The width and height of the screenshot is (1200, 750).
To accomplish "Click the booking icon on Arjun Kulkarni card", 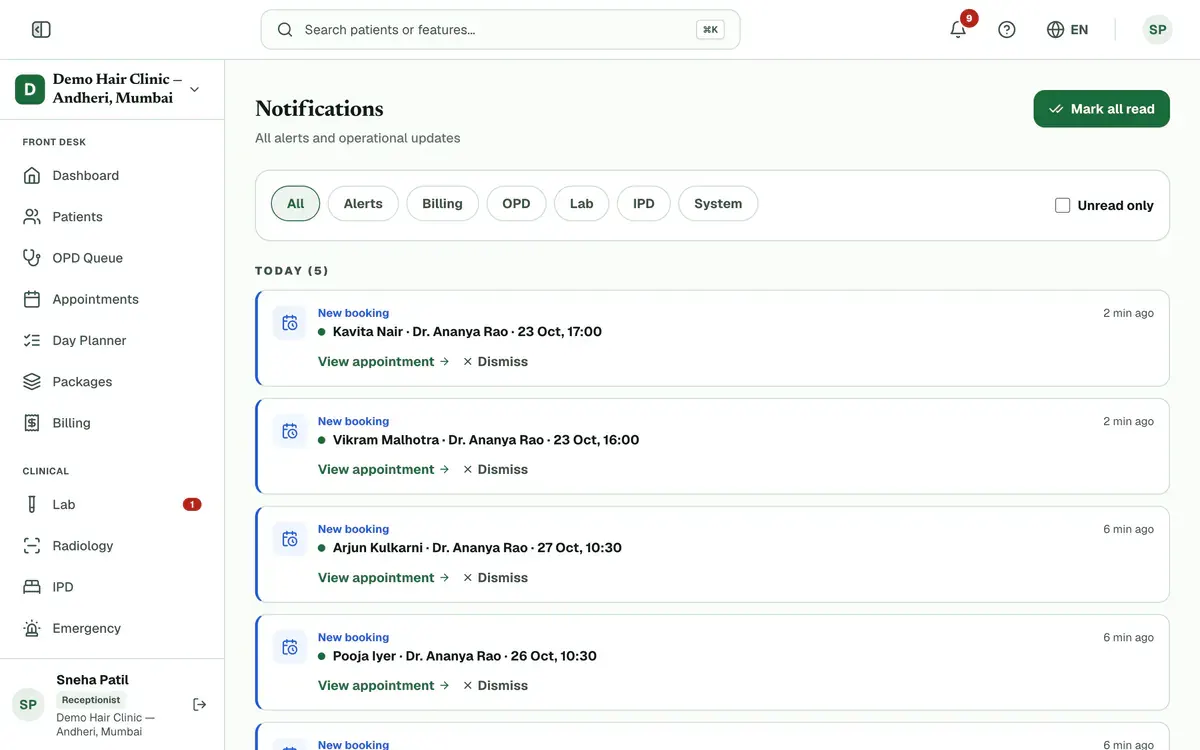I will click(x=290, y=539).
